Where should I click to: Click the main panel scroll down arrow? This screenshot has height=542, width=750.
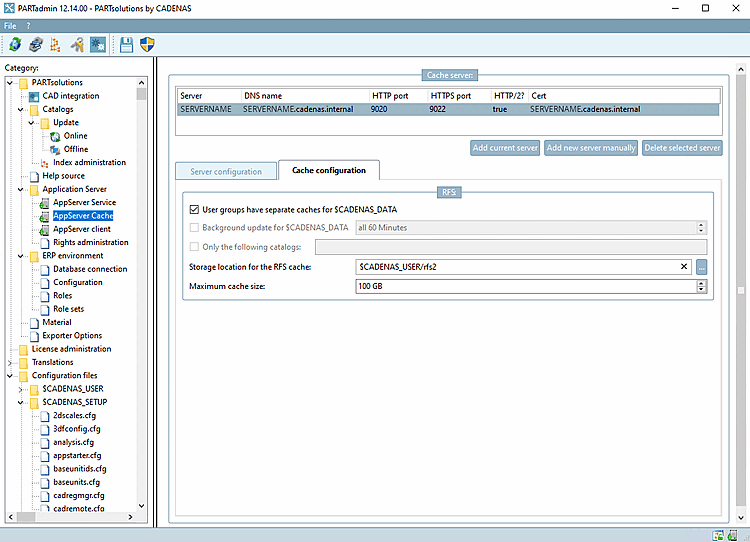pos(740,517)
